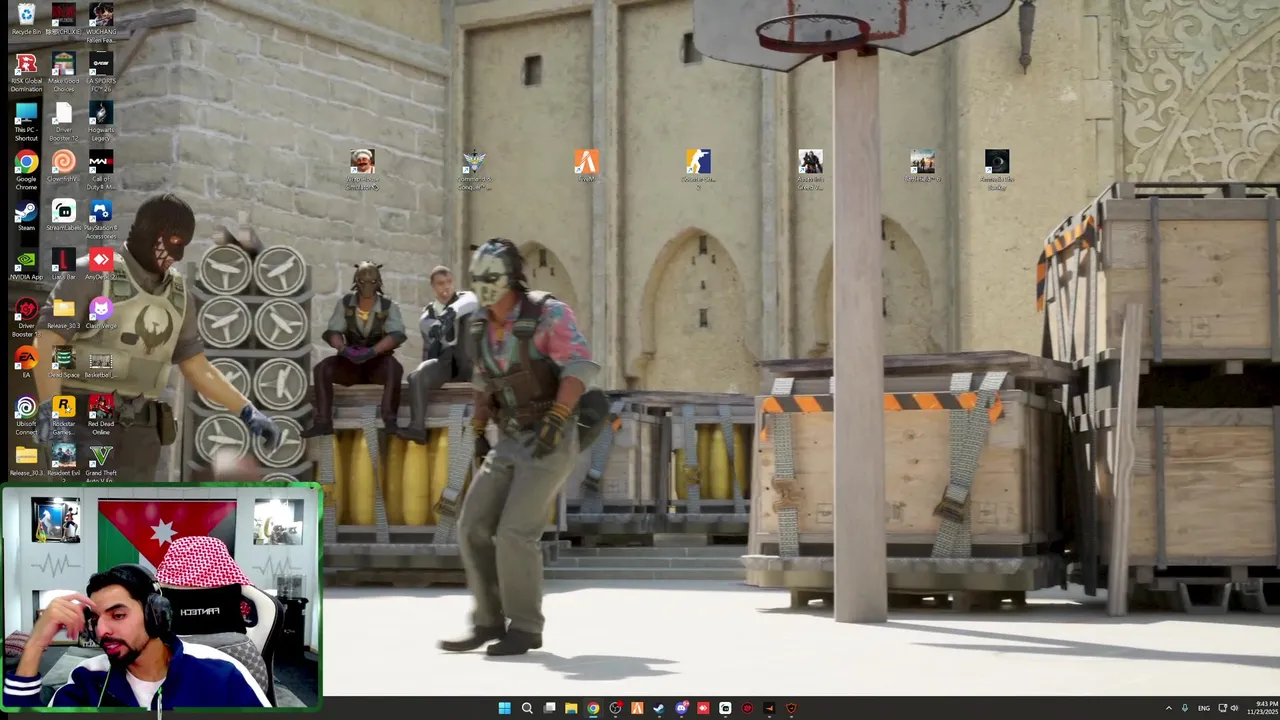
Task: Open the Windows Start menu
Action: tap(505, 708)
